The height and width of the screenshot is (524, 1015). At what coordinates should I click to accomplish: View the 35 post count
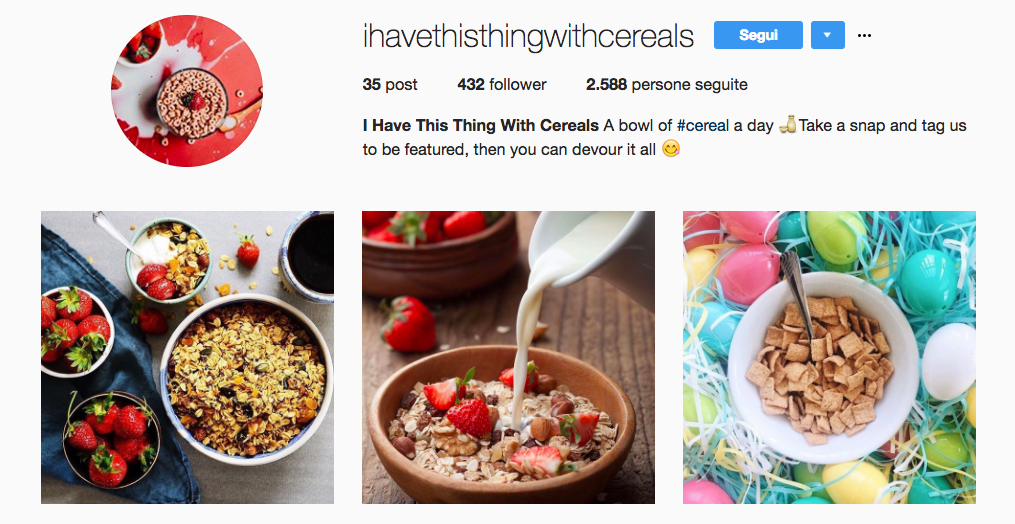390,85
